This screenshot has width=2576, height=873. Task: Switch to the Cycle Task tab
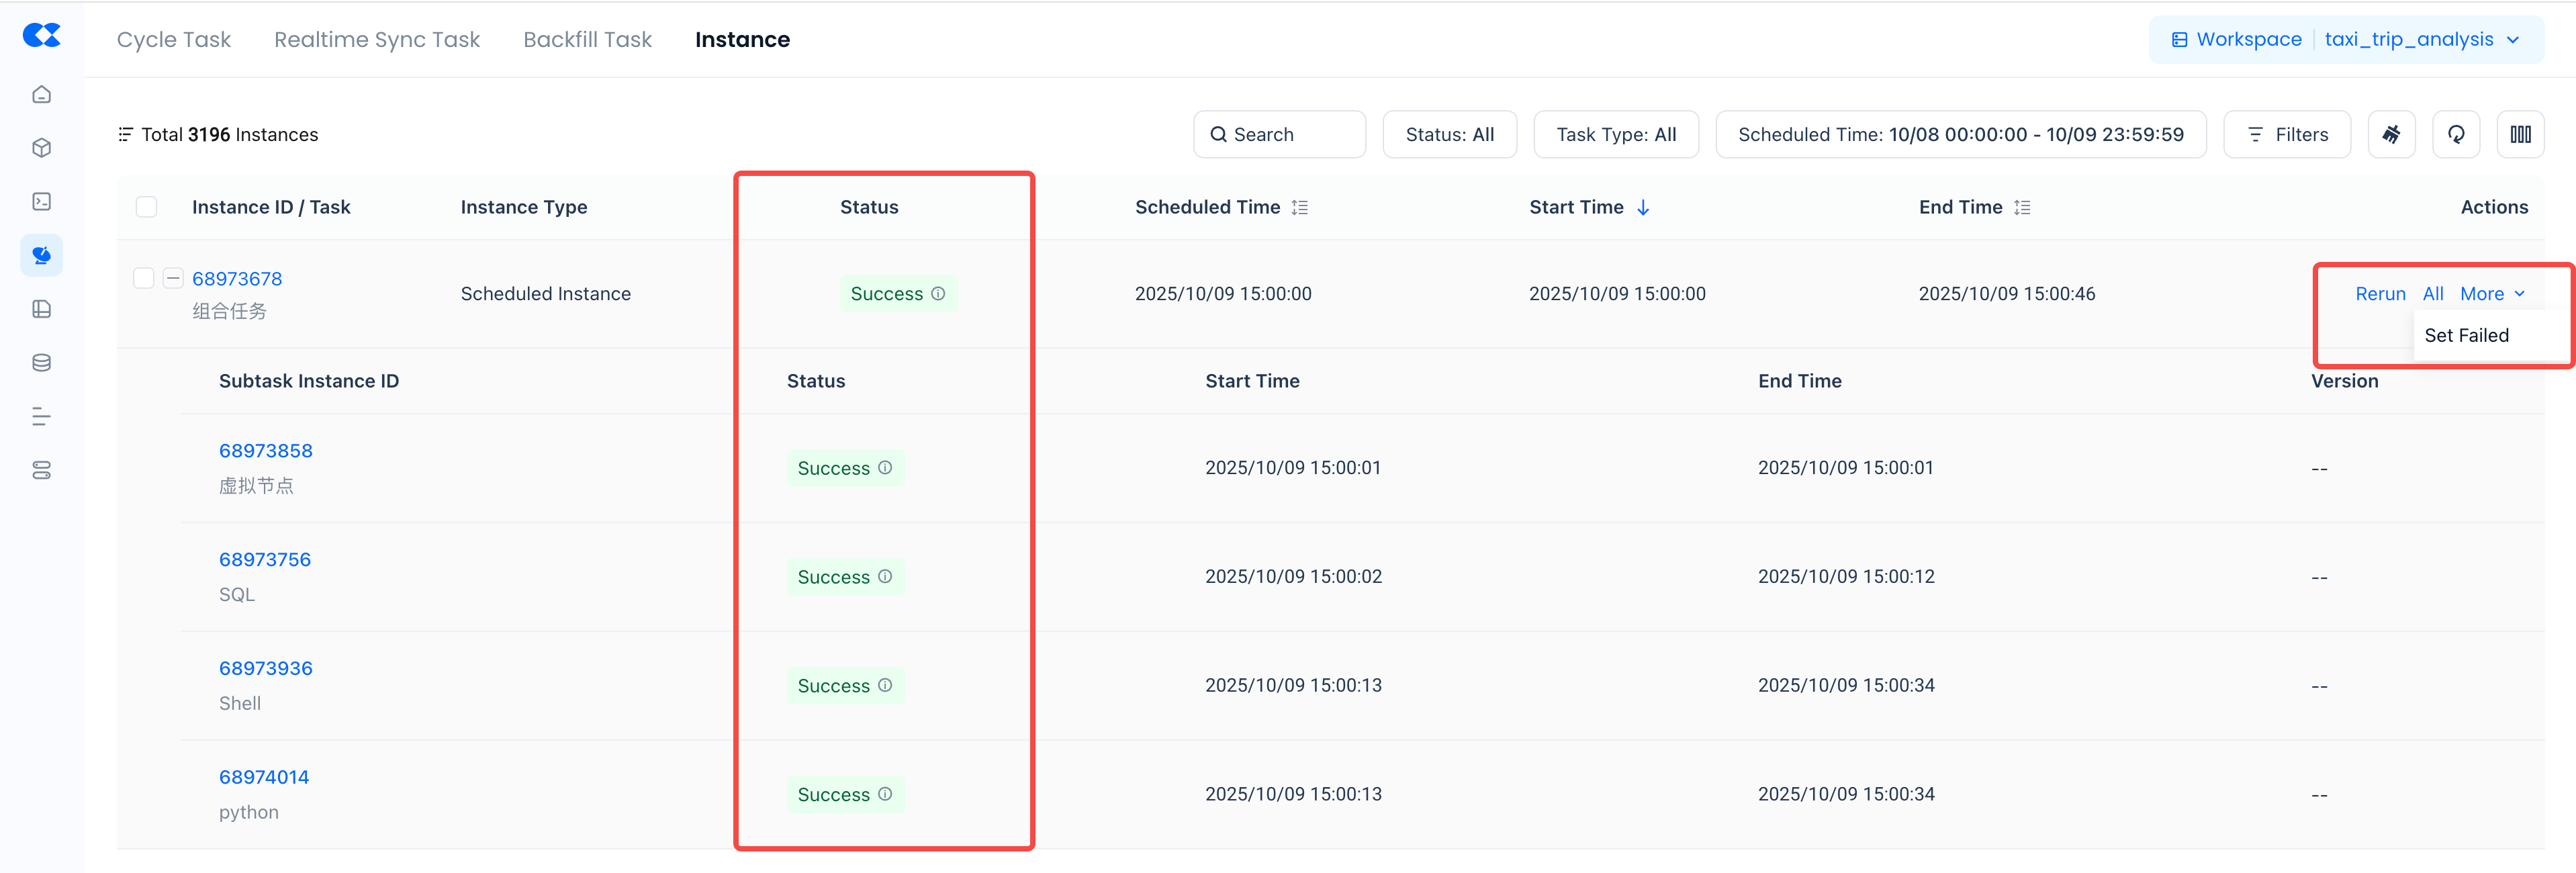173,39
